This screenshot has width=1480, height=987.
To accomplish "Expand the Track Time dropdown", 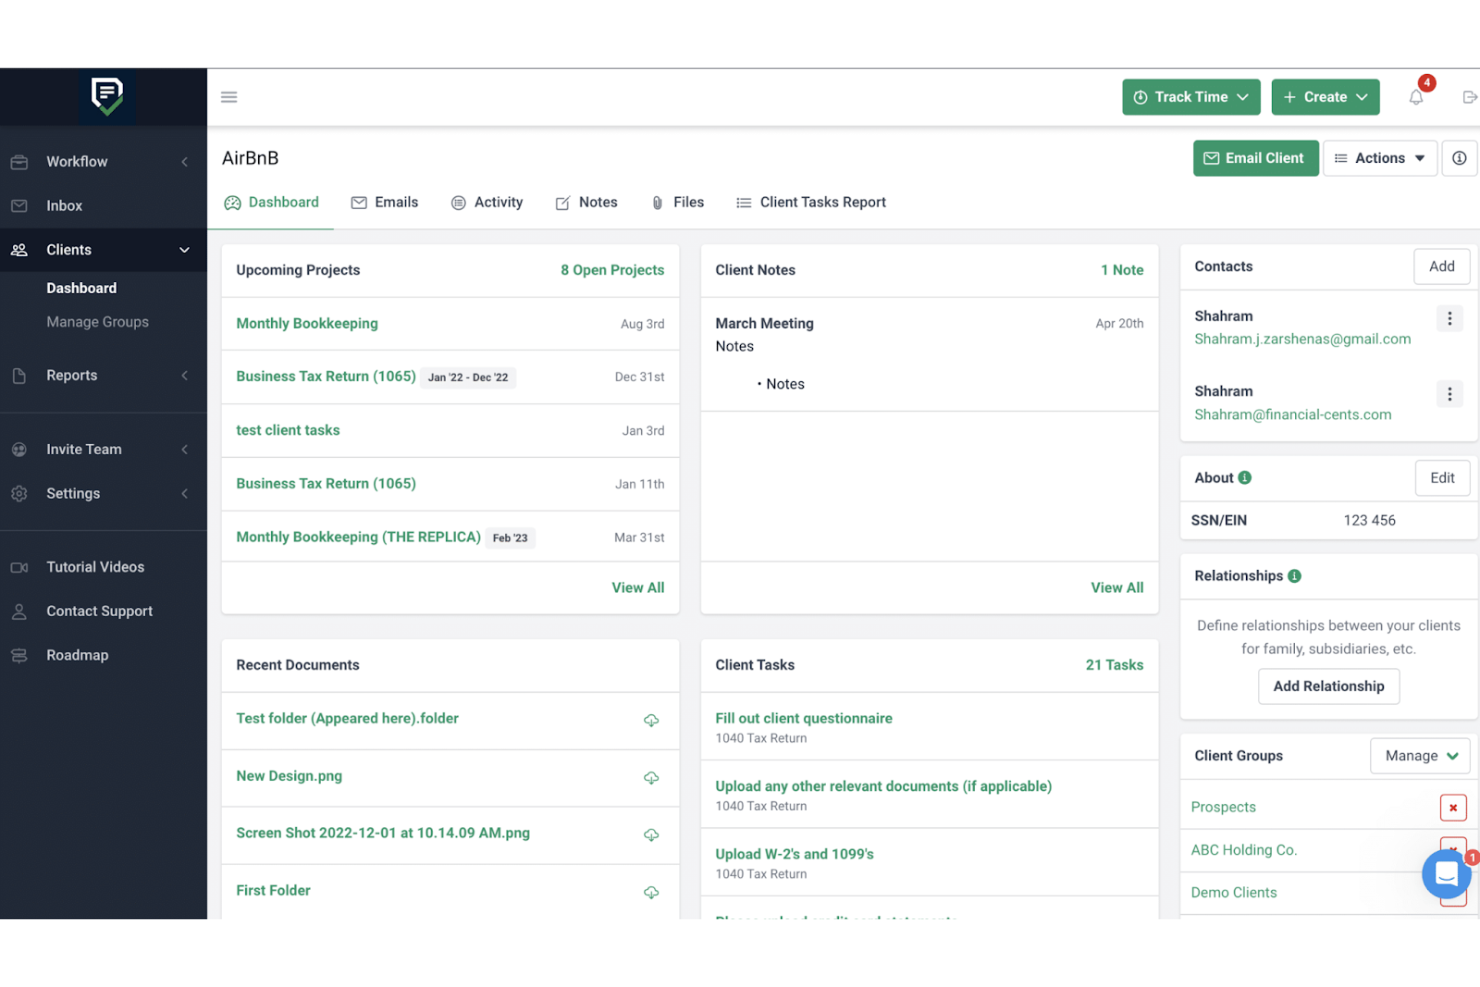I will point(1191,96).
